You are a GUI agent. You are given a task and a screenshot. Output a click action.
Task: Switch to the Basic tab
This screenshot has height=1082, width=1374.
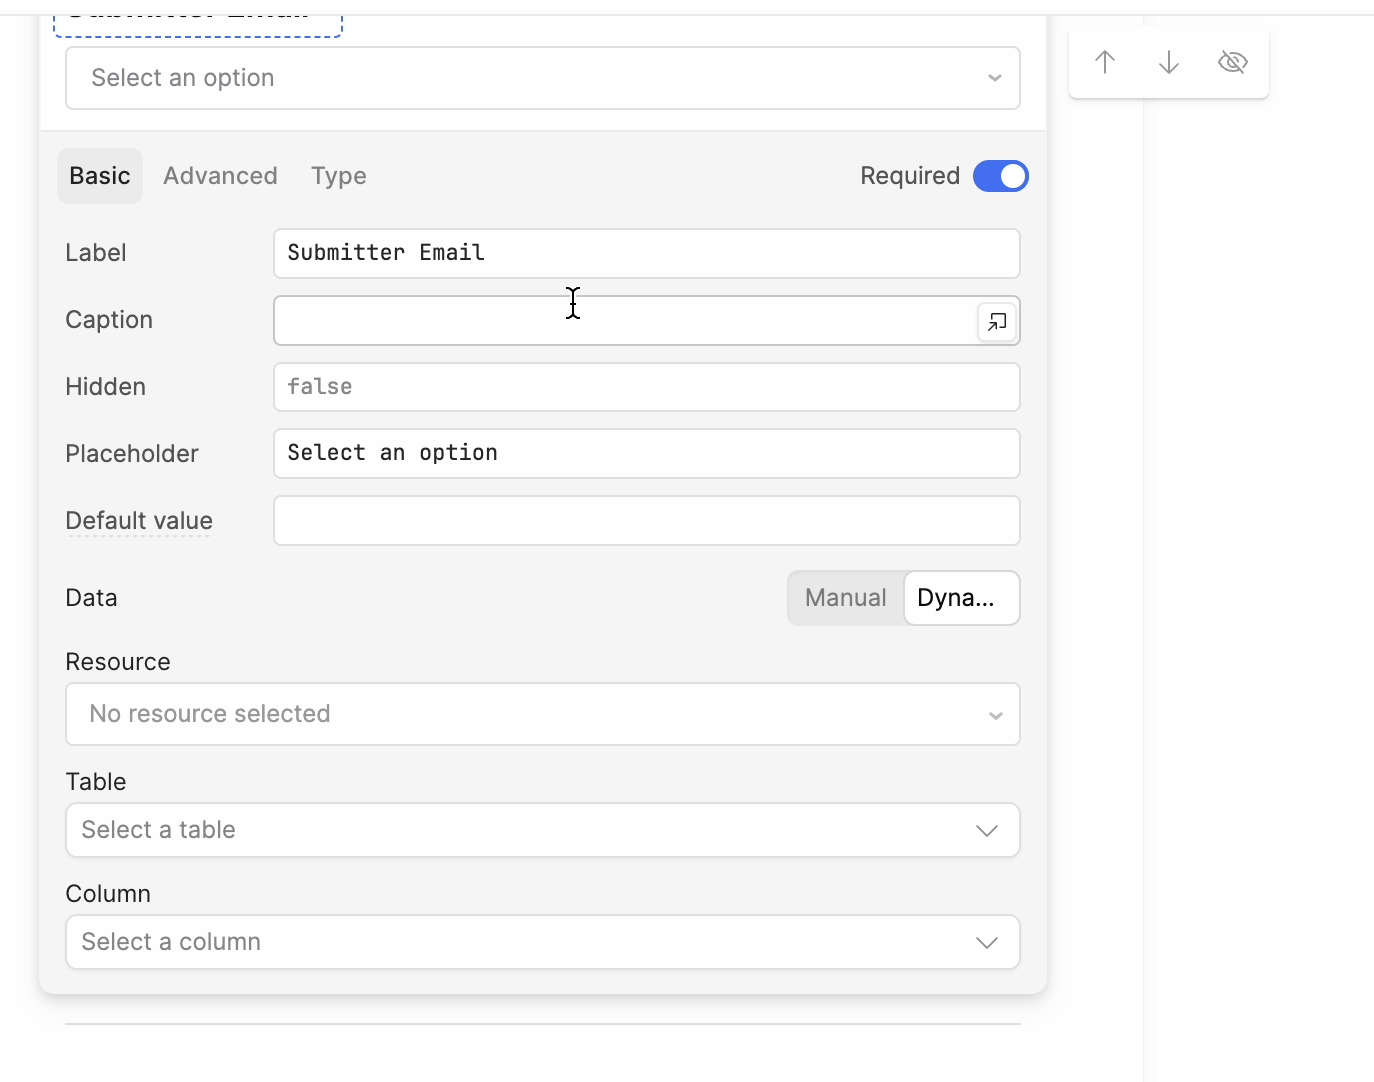100,176
